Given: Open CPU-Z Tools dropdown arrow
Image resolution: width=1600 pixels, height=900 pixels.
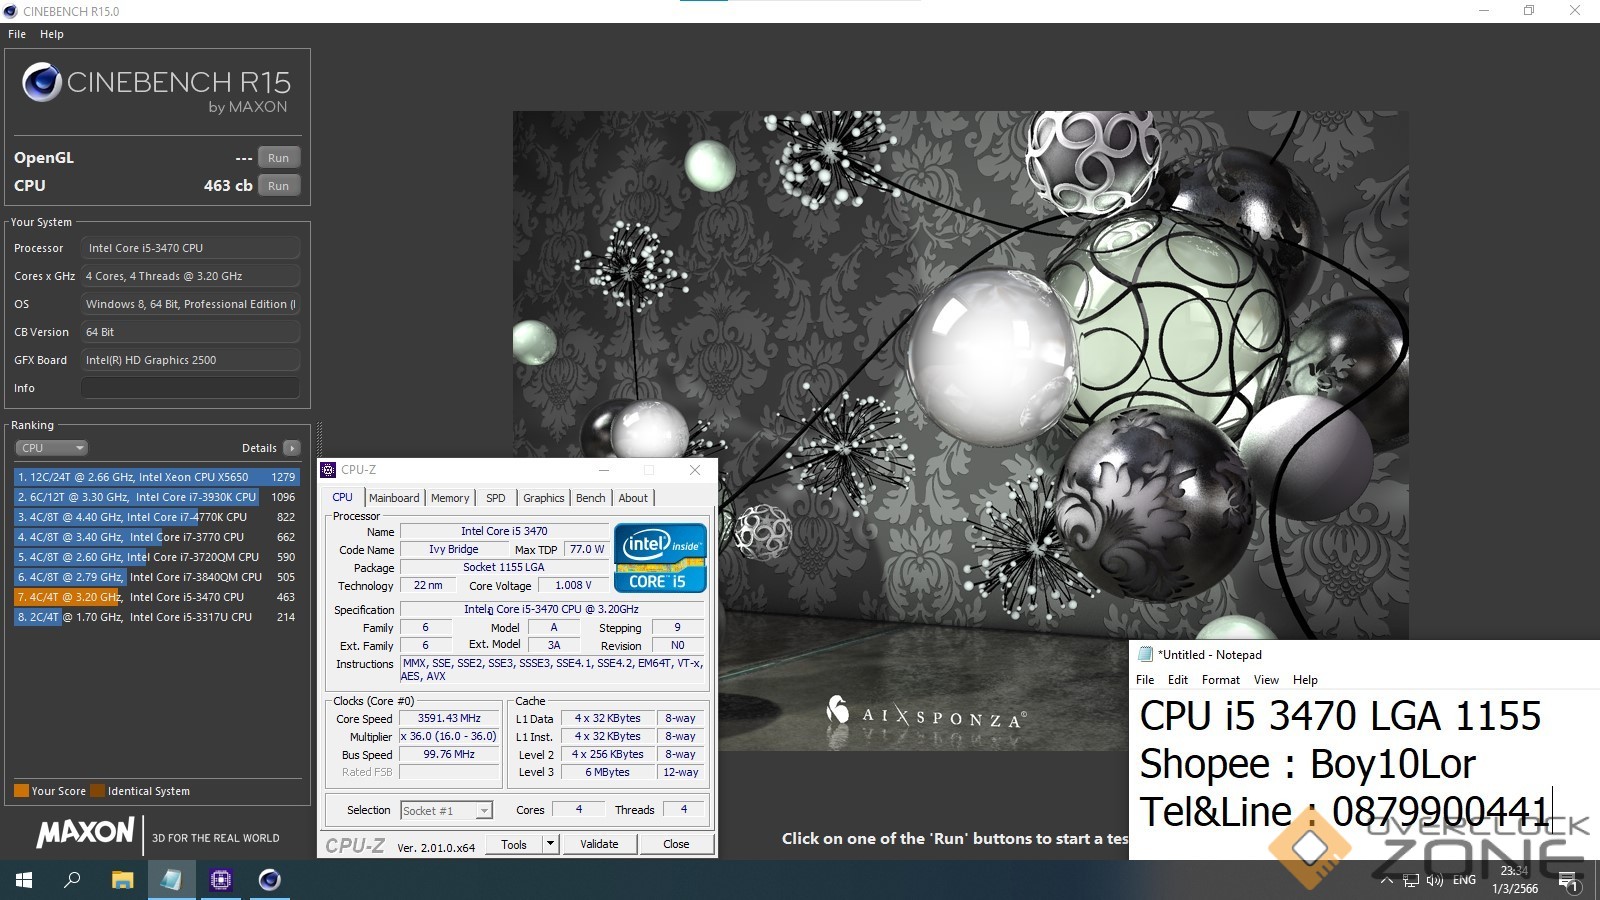Looking at the screenshot, I should (x=549, y=844).
